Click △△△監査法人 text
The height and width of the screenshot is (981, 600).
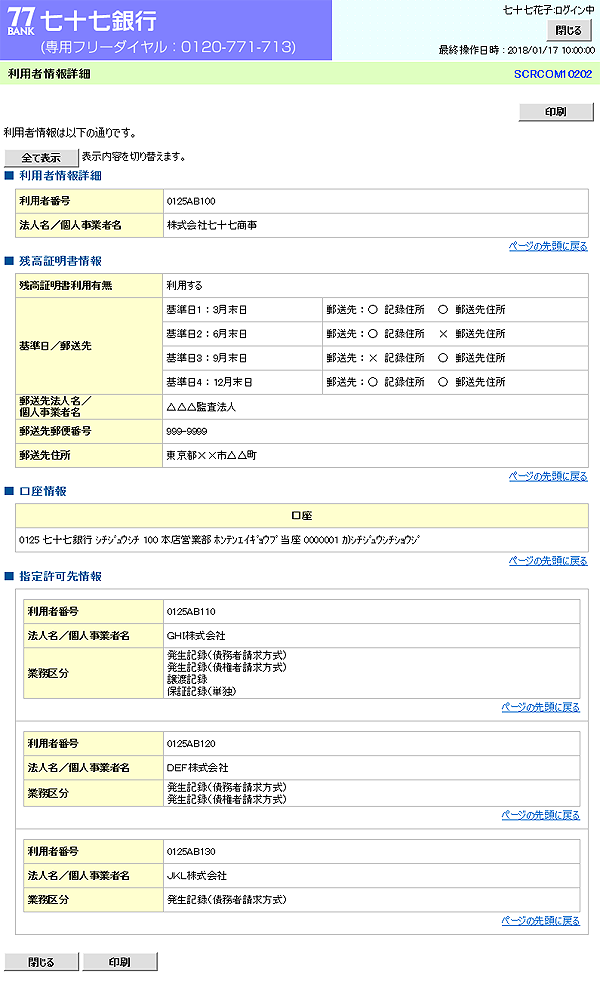(201, 407)
